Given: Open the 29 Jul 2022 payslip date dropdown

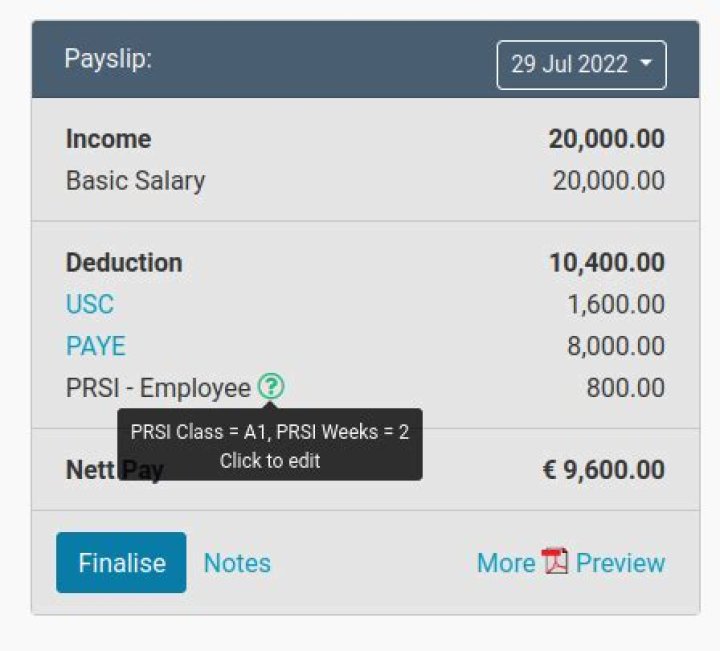Looking at the screenshot, I should [x=581, y=65].
